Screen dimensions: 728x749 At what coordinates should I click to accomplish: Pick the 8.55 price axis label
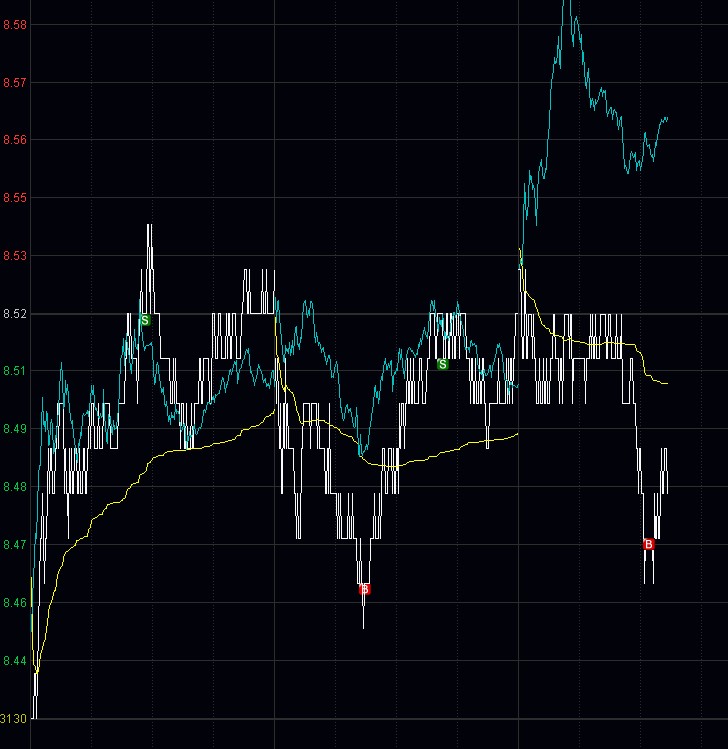tap(15, 197)
